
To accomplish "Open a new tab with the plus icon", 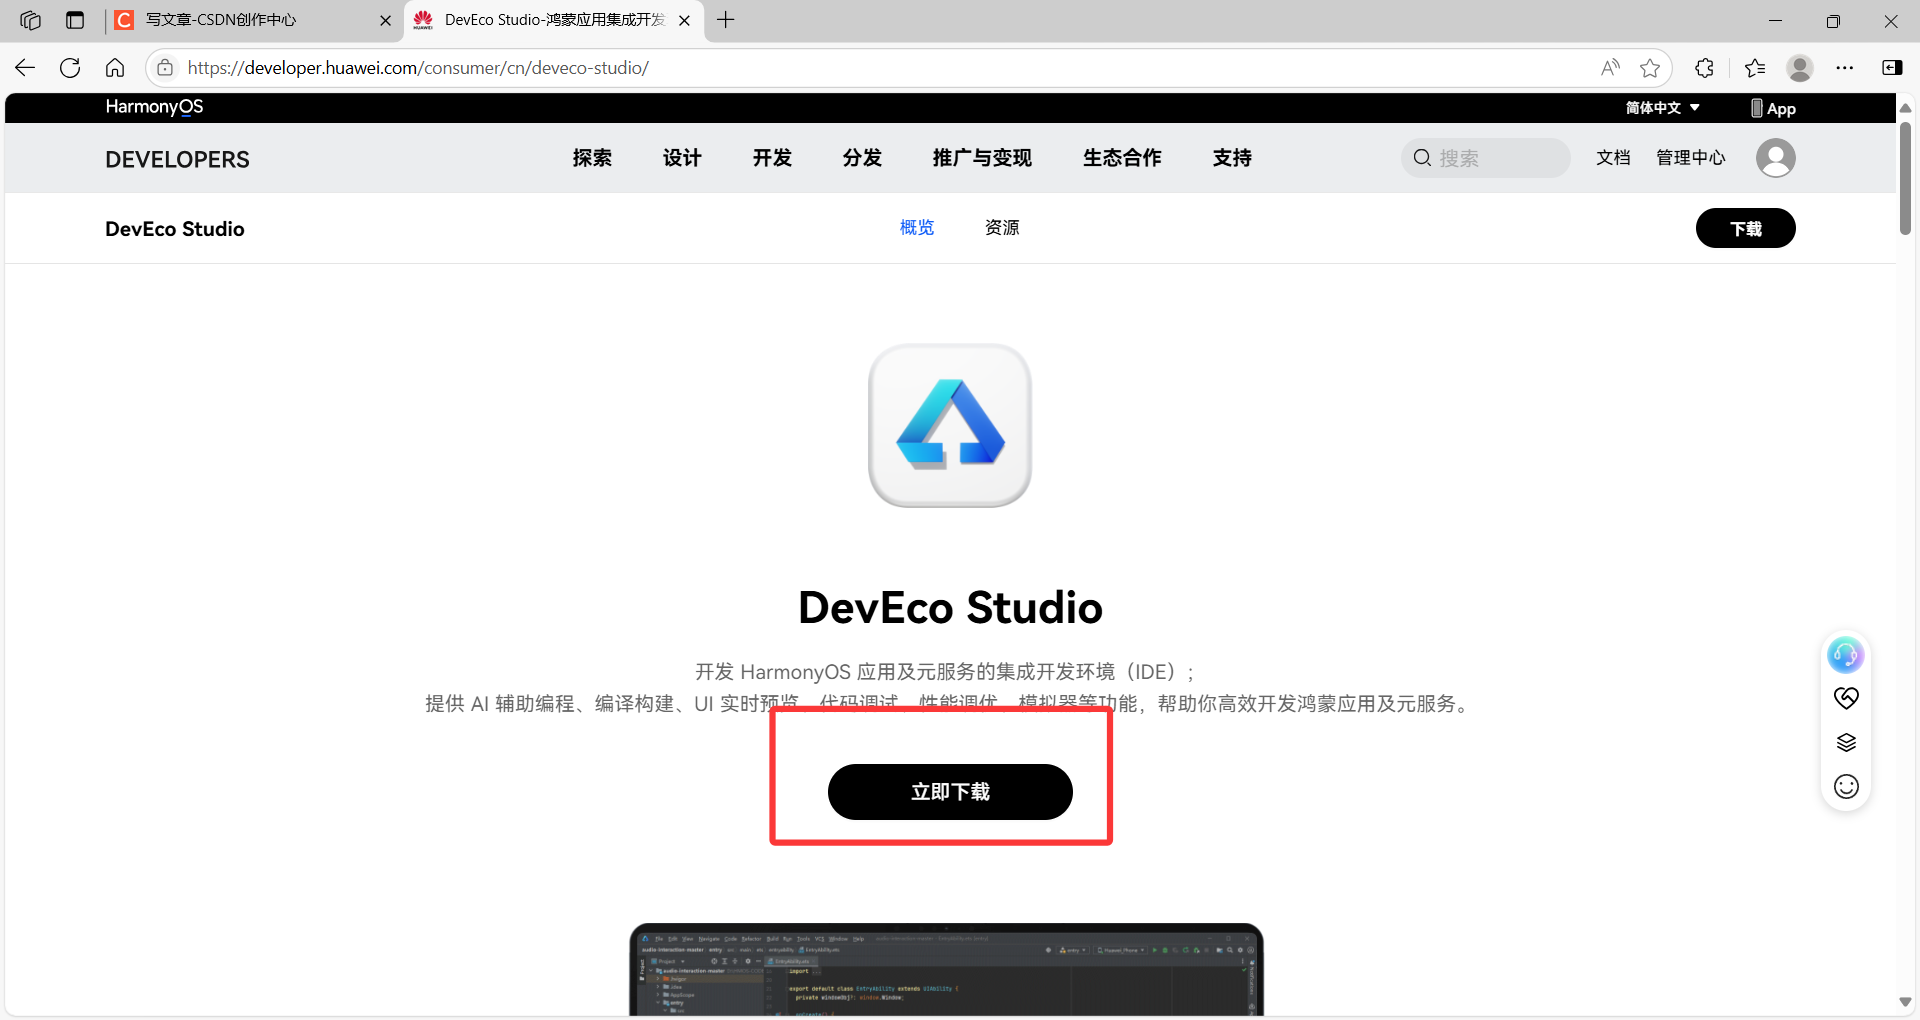I will tap(726, 20).
